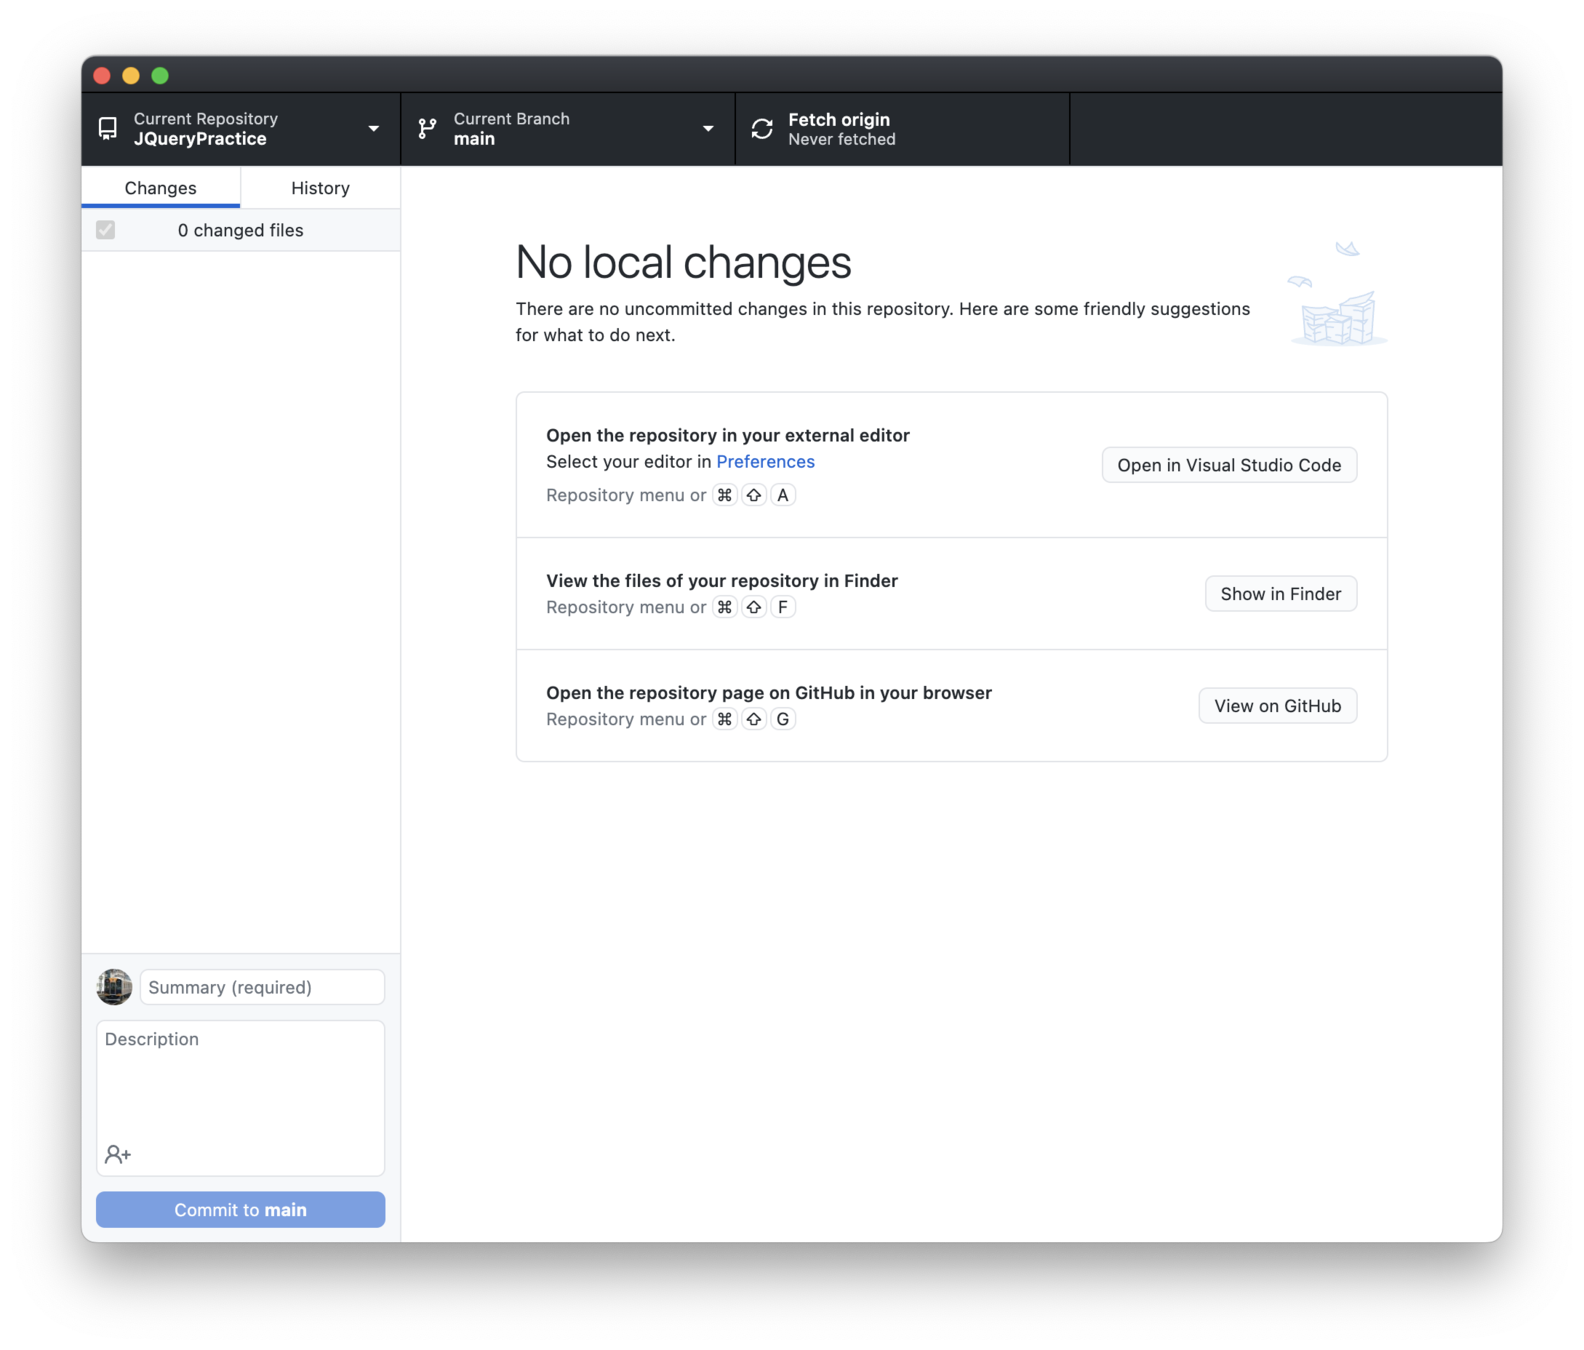Click the Show in Finder button
Viewport: 1584px width, 1350px height.
(x=1280, y=594)
